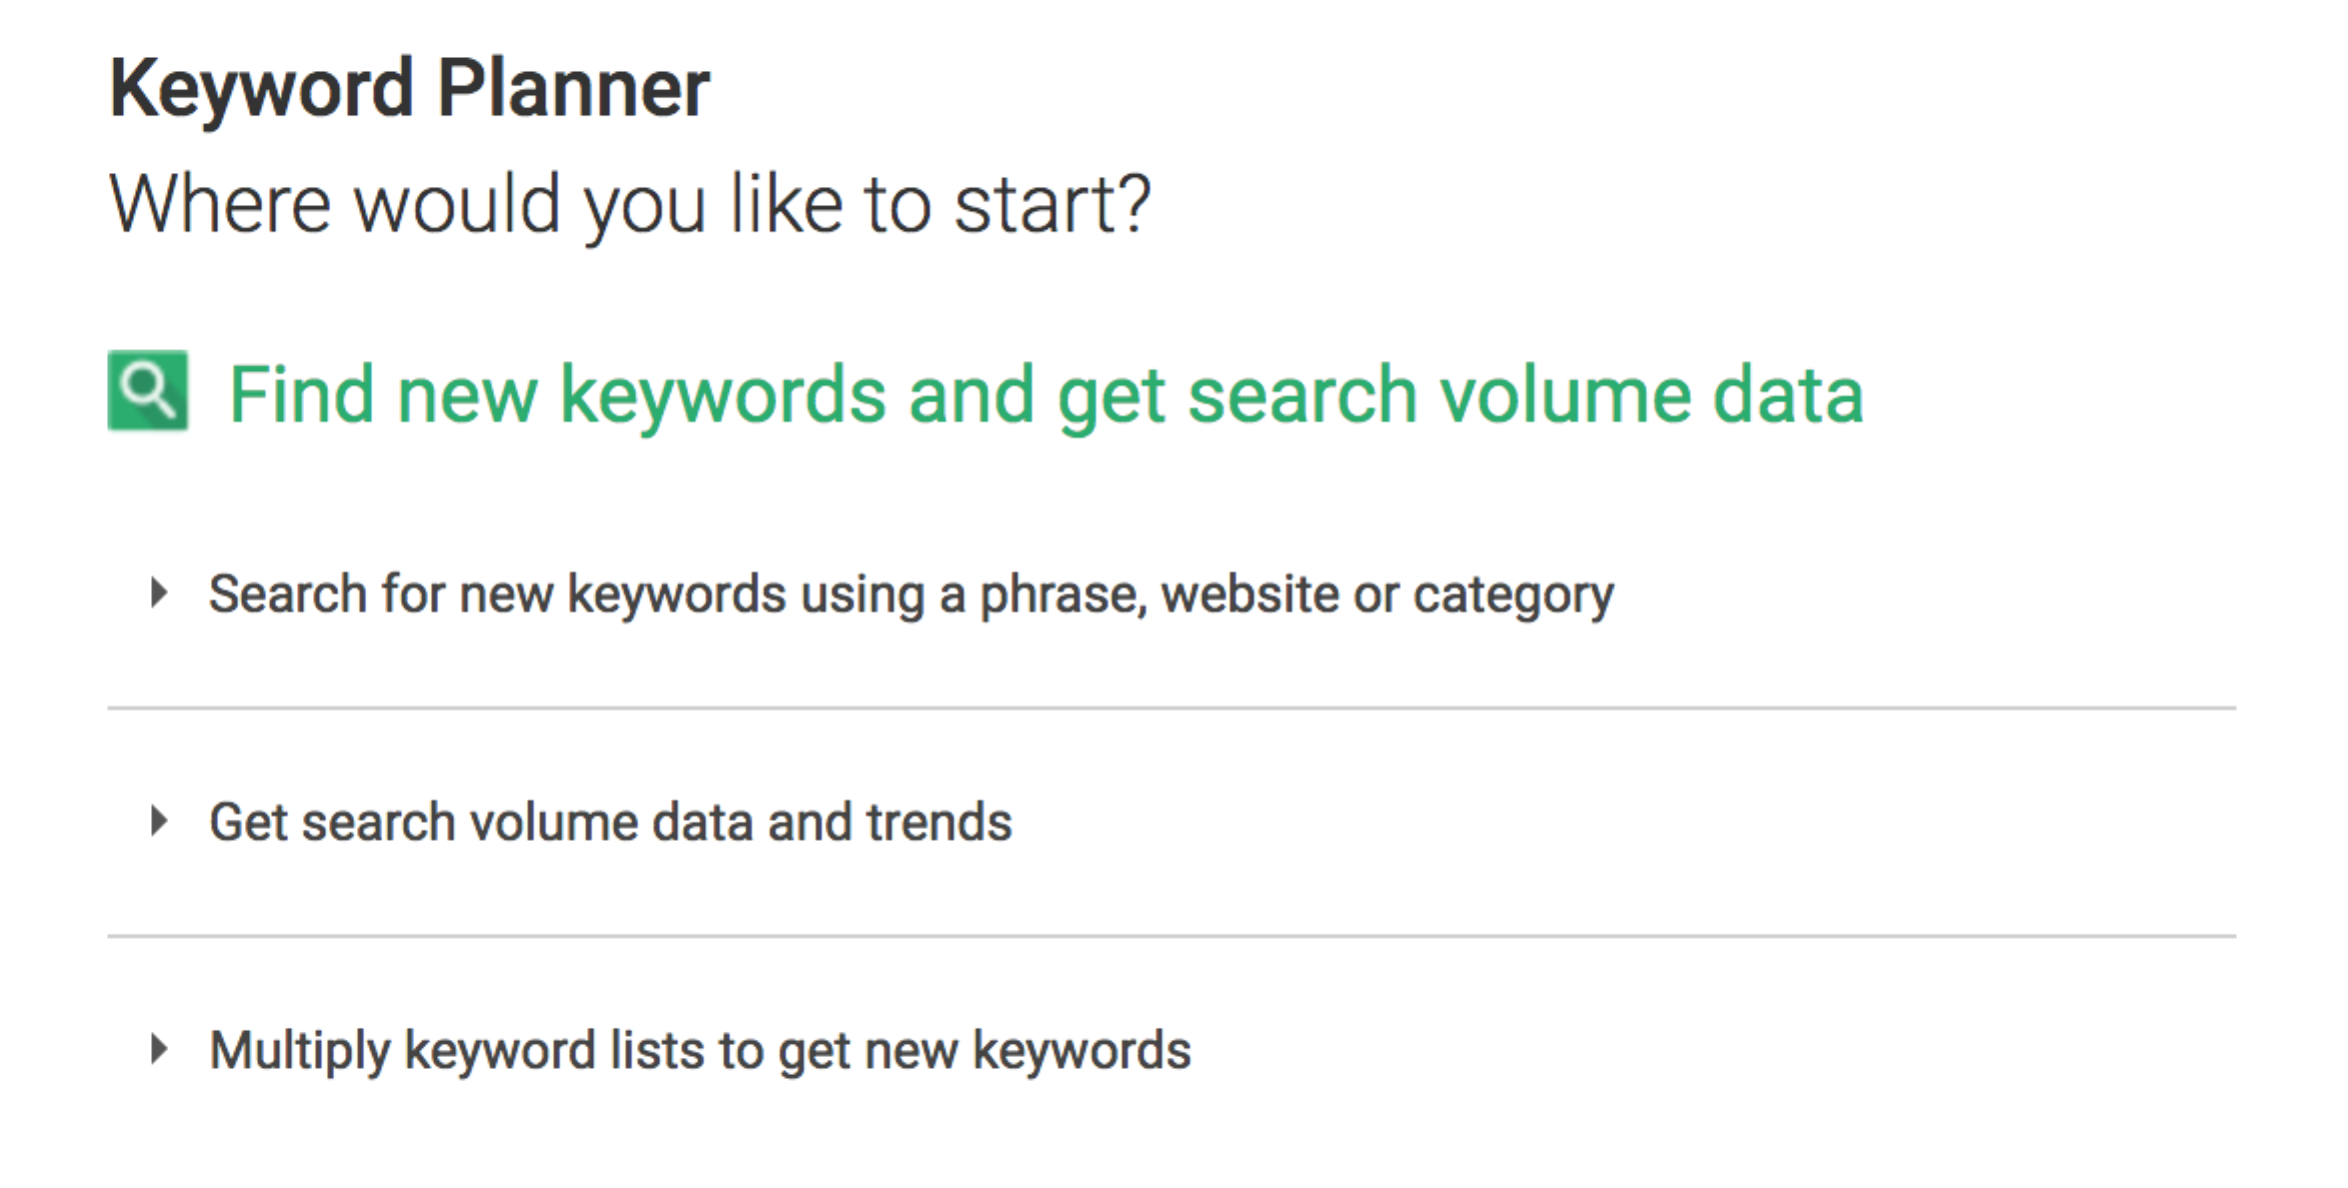This screenshot has width=2348, height=1188.
Task: Click 'search volume data' in the green heading
Action: click(1525, 395)
